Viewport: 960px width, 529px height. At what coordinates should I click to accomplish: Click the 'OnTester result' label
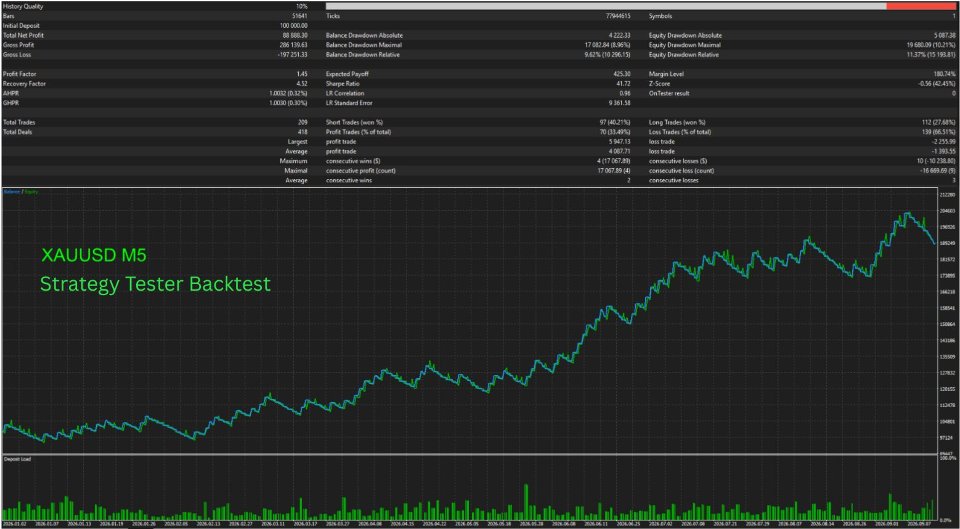click(x=669, y=94)
